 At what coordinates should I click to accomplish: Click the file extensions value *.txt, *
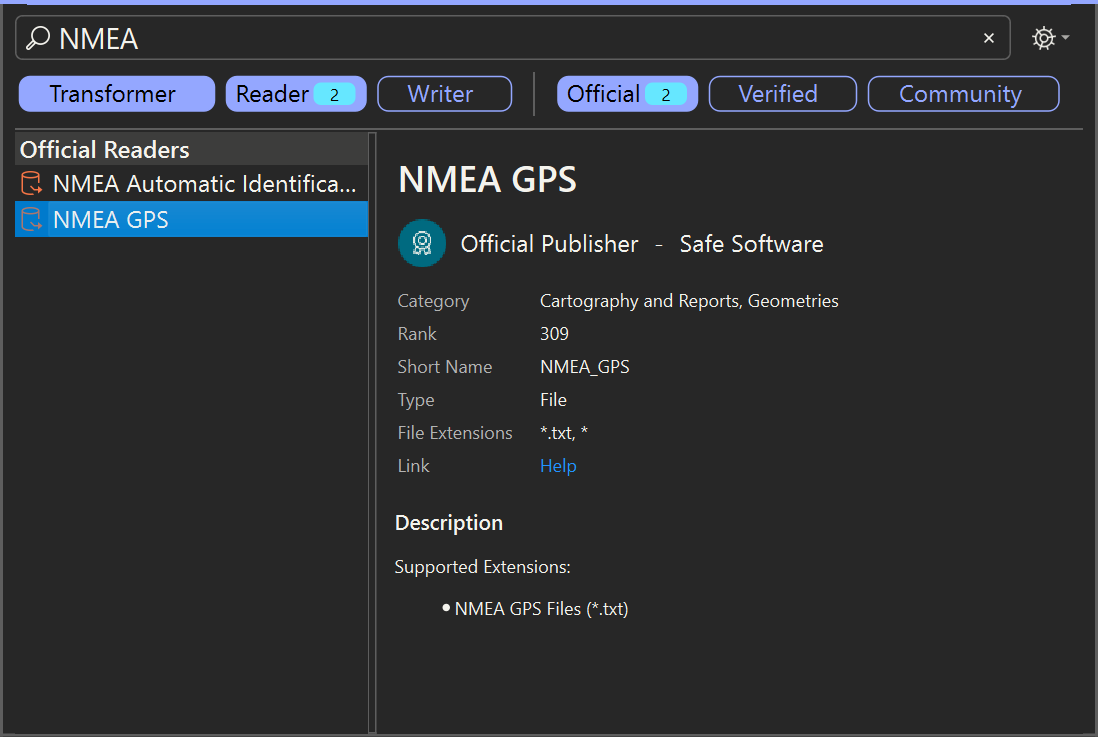tap(564, 433)
